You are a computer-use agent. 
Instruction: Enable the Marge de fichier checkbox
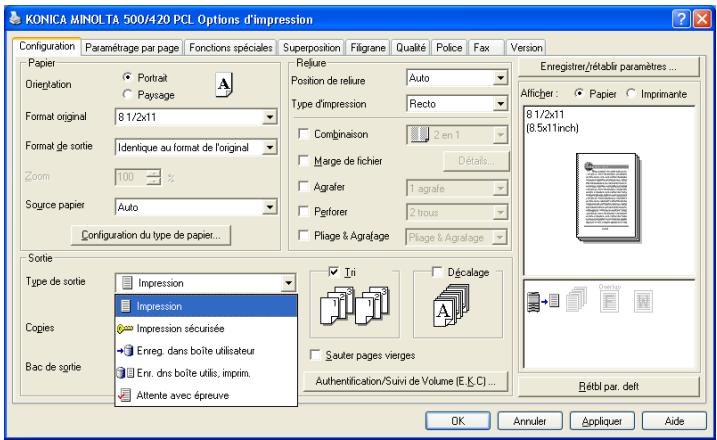click(x=303, y=160)
